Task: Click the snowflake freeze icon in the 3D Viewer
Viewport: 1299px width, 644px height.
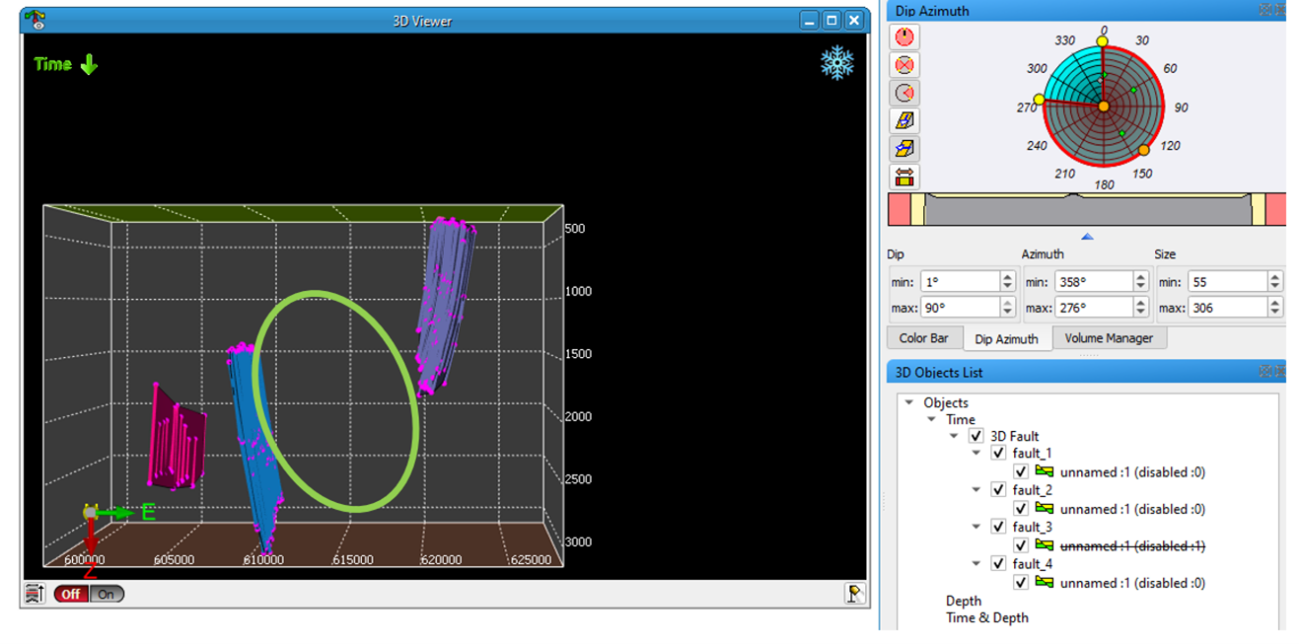Action: [x=836, y=63]
